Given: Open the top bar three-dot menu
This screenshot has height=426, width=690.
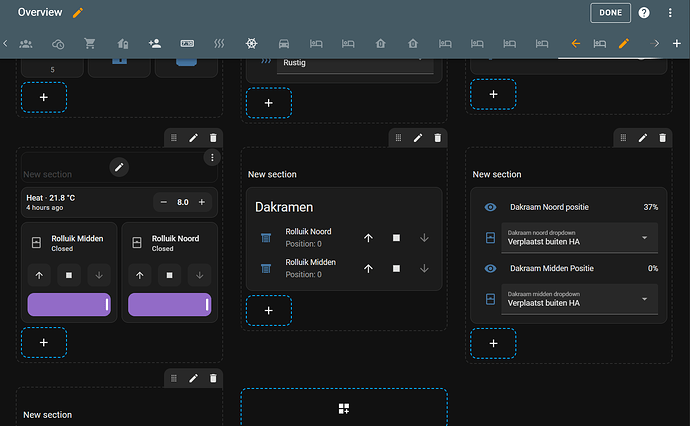Looking at the screenshot, I should click(670, 13).
